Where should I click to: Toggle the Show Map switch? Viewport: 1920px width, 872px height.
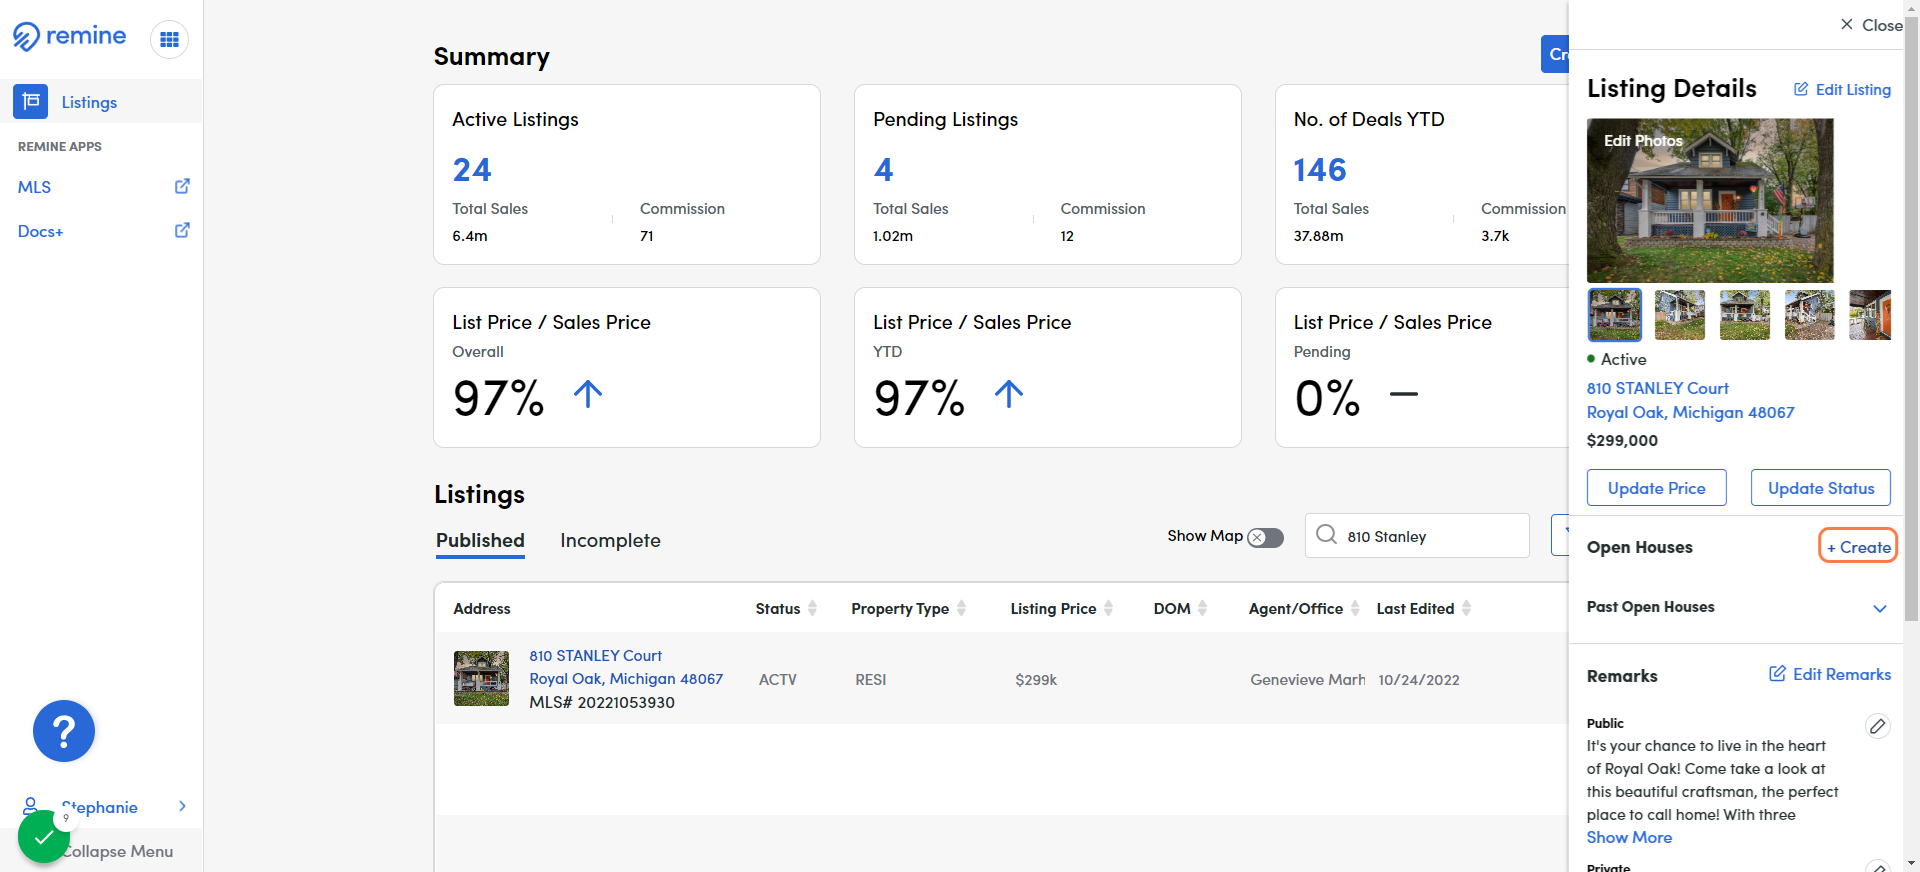point(1265,537)
